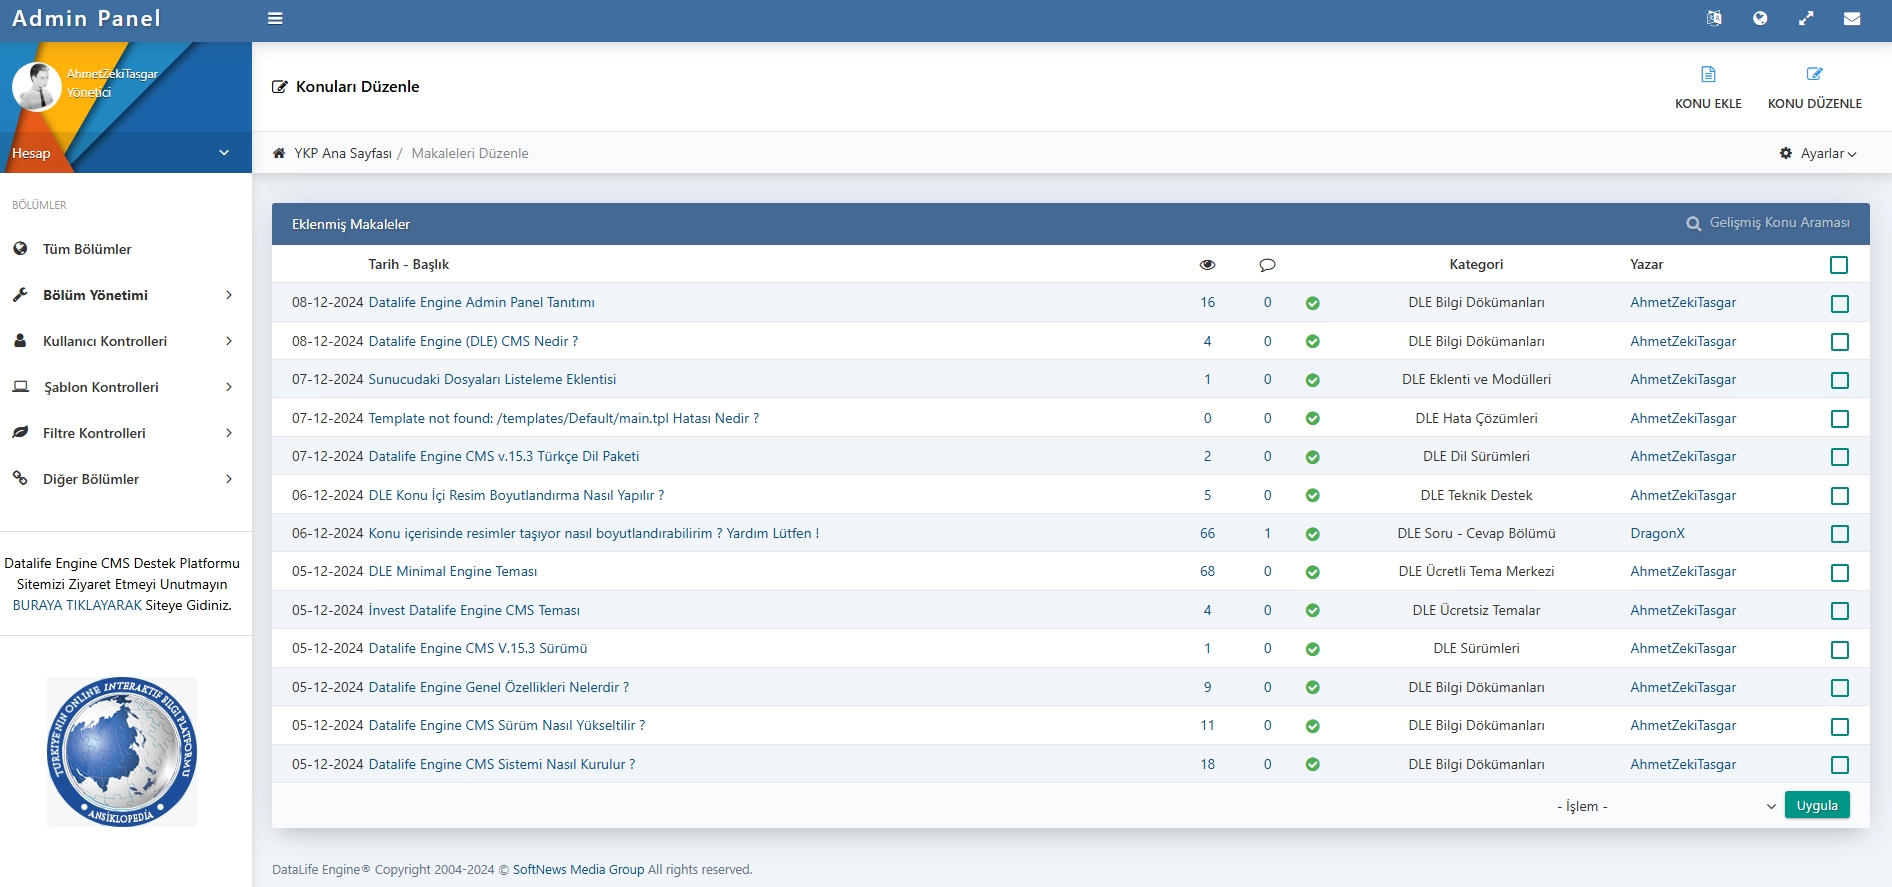Click the translate language icon in top bar
Image resolution: width=1892 pixels, height=887 pixels.
1714,18
